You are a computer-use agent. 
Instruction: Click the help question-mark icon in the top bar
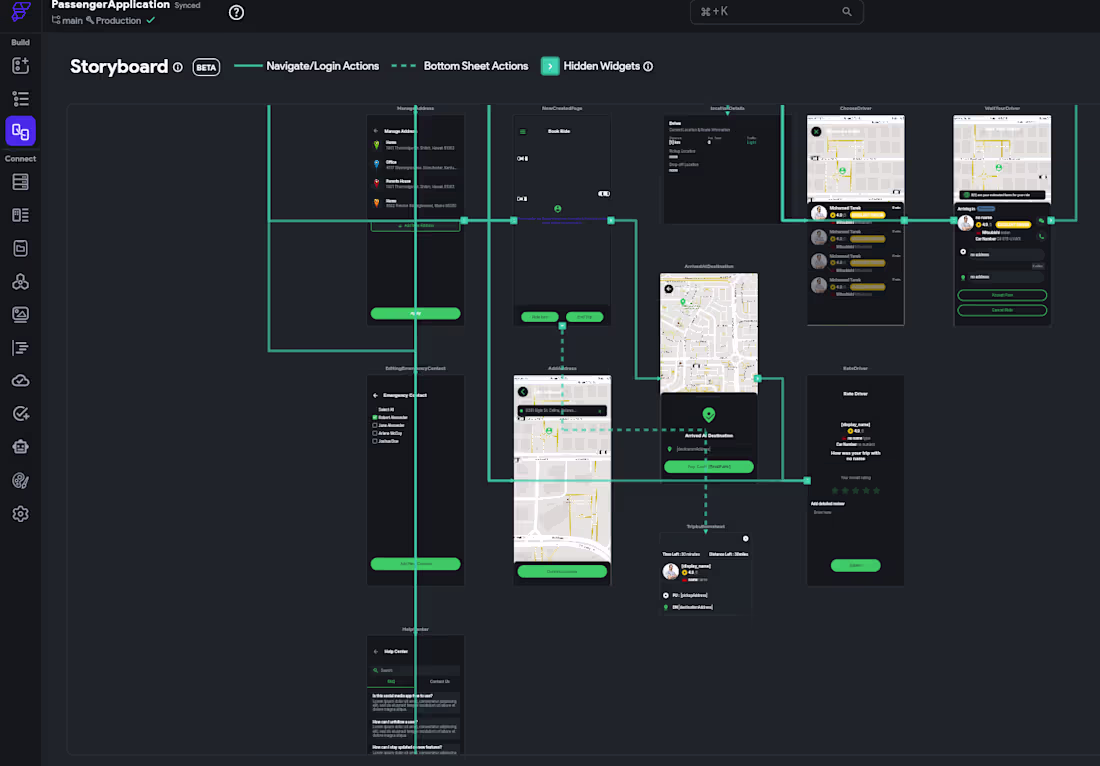[x=236, y=12]
